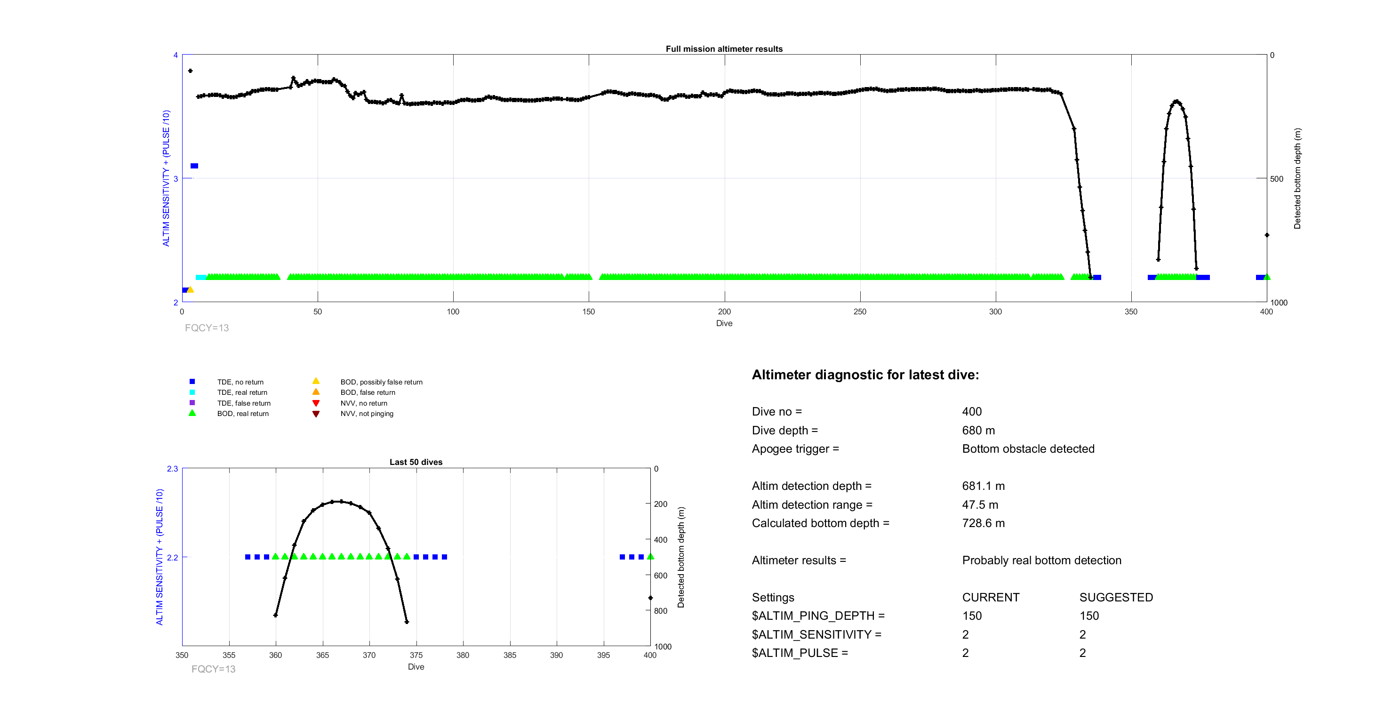This screenshot has width=1400, height=726.
Task: Click the 'Settings' header
Action: (x=773, y=597)
